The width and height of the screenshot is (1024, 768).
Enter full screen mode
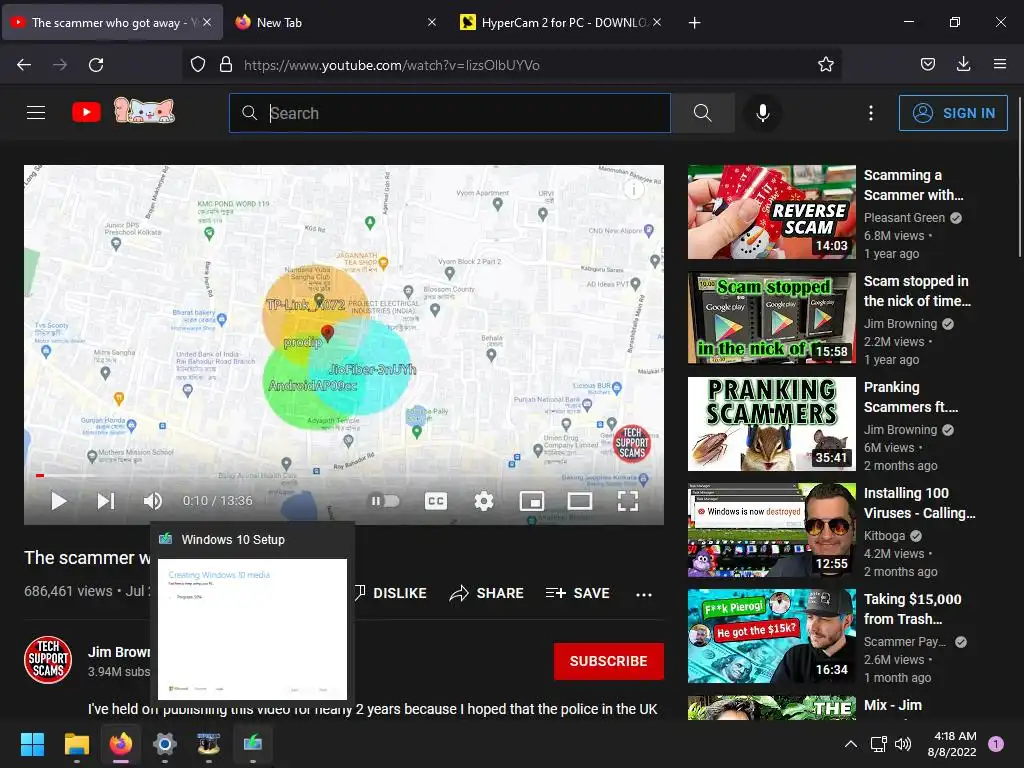point(628,501)
